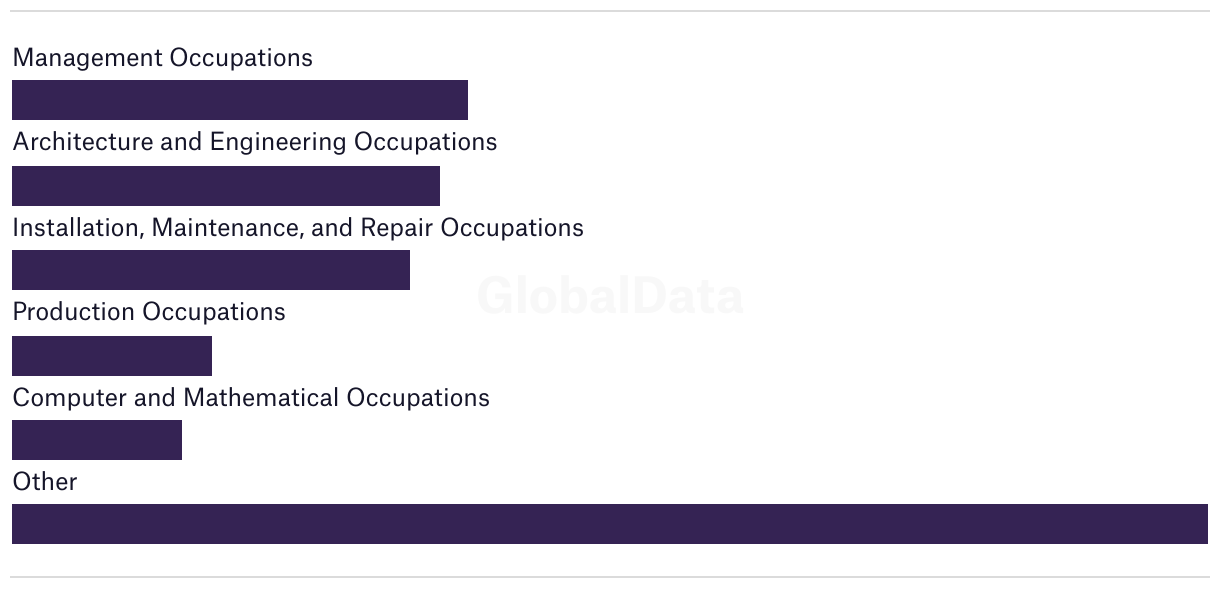
Task: Select the Architecture and Engineering Occupations bar
Action: pos(226,186)
